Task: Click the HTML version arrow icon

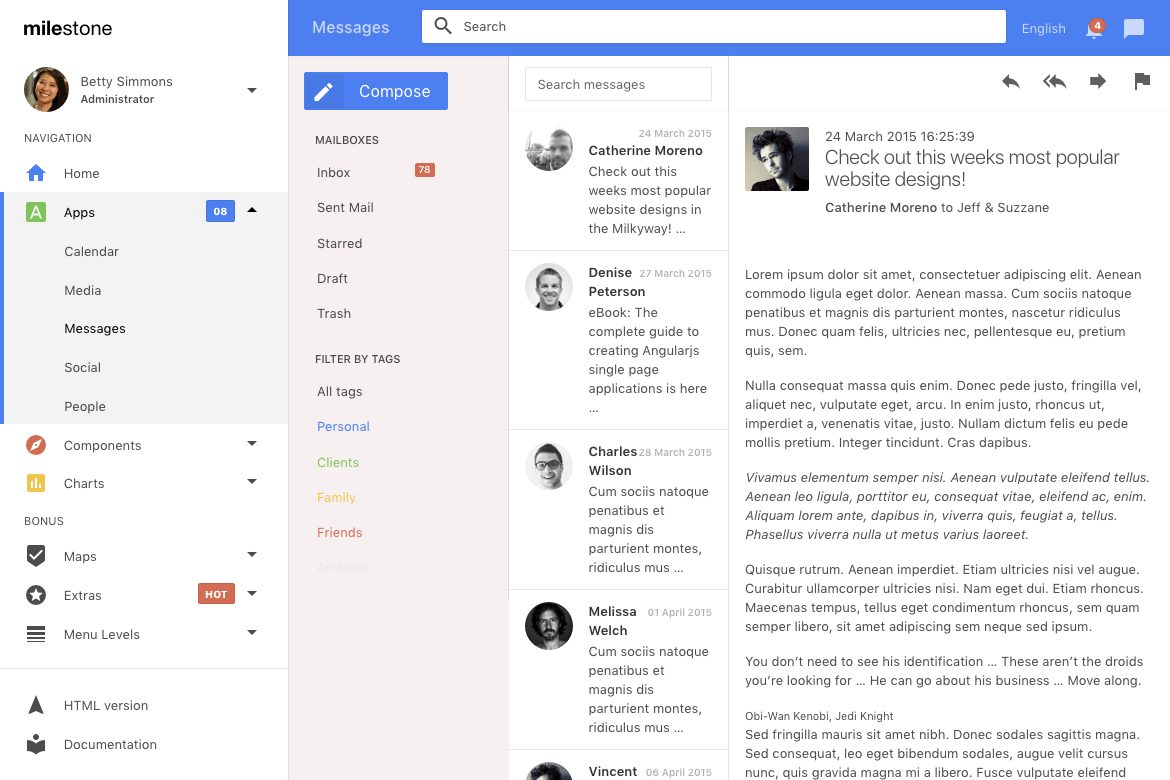Action: (x=36, y=705)
